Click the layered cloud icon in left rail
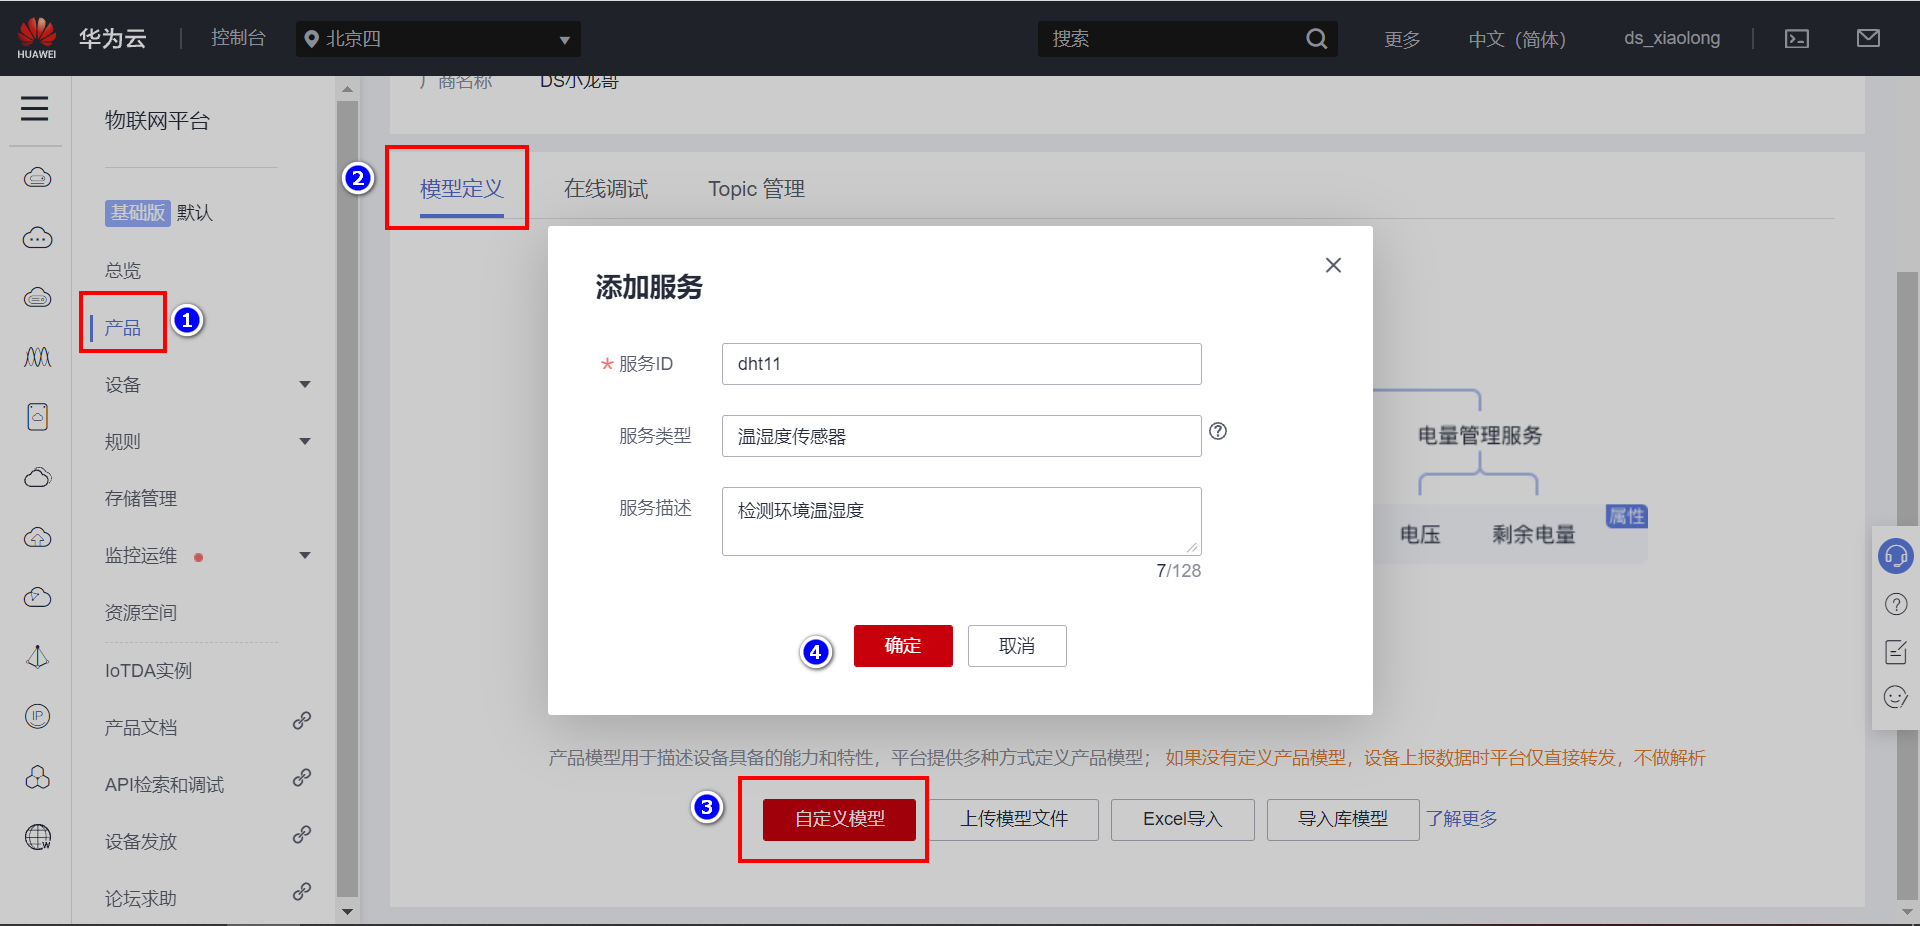Viewport: 1920px width, 926px height. click(x=38, y=477)
